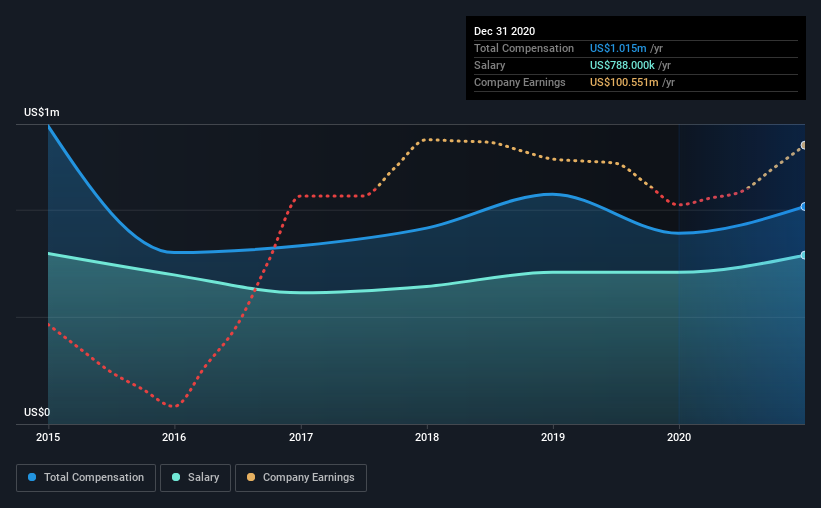Click the US$788.000k salary value

(622, 65)
